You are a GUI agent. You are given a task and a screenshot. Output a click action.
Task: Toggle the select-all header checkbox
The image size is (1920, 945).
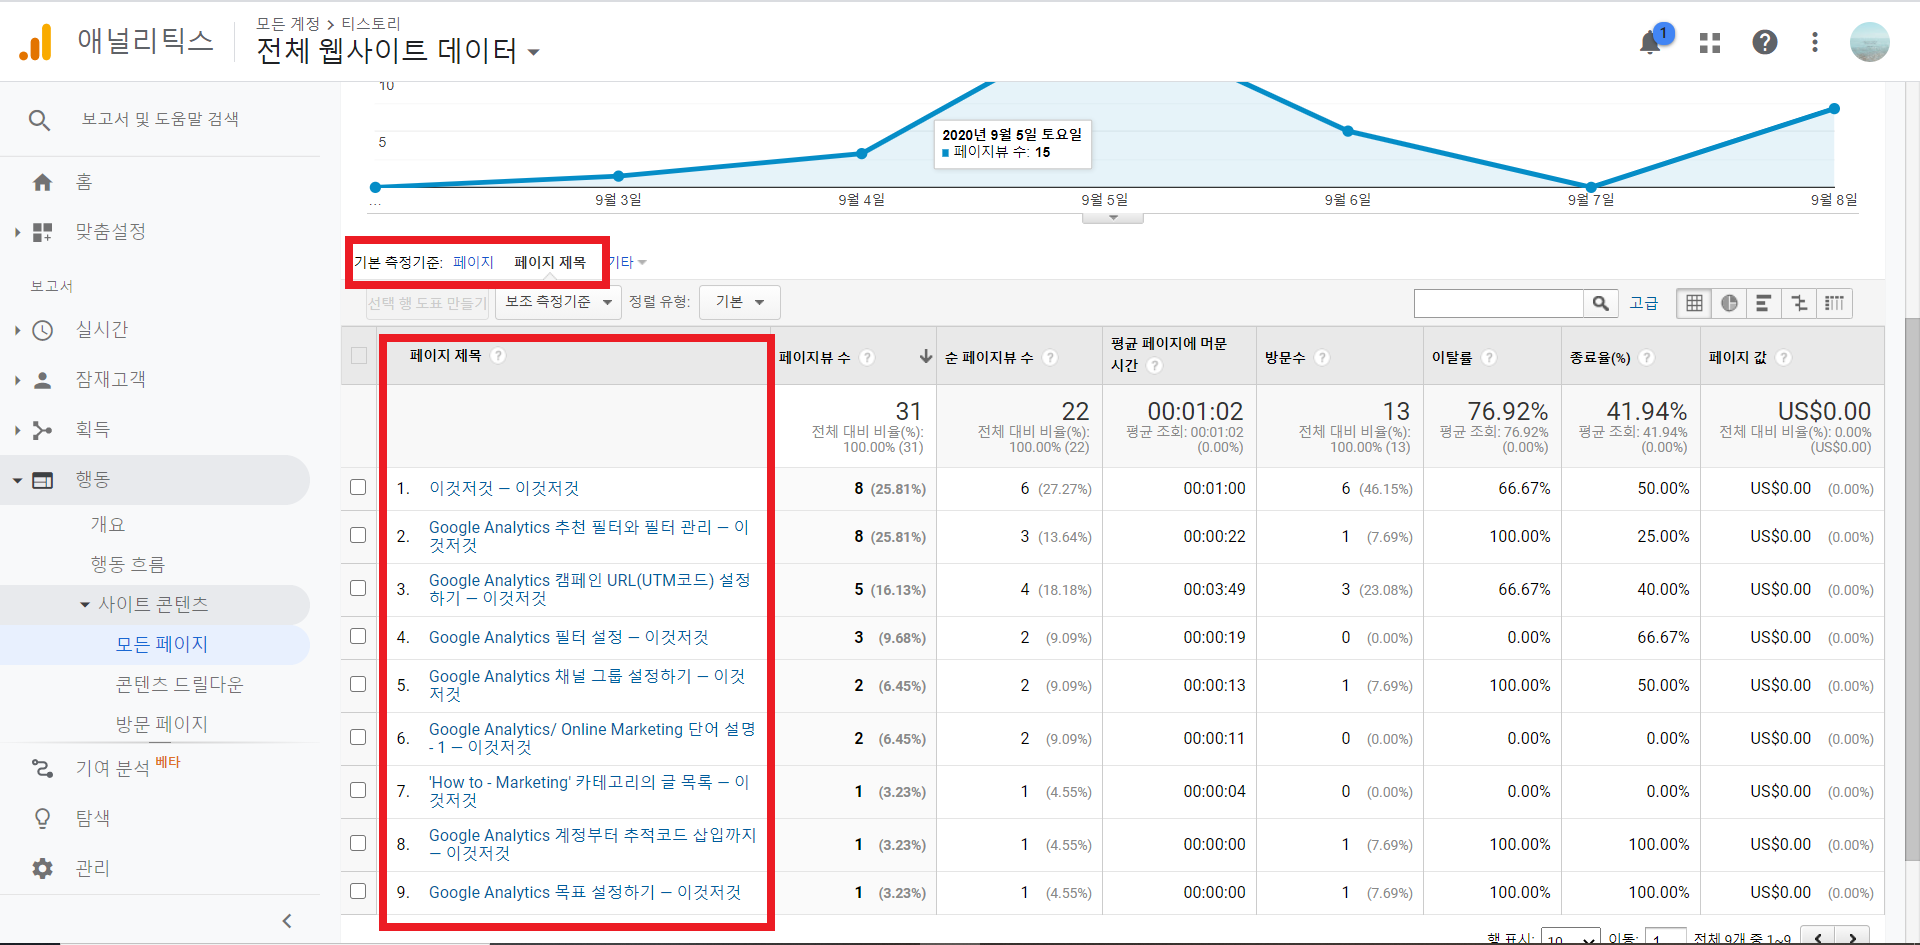[359, 355]
